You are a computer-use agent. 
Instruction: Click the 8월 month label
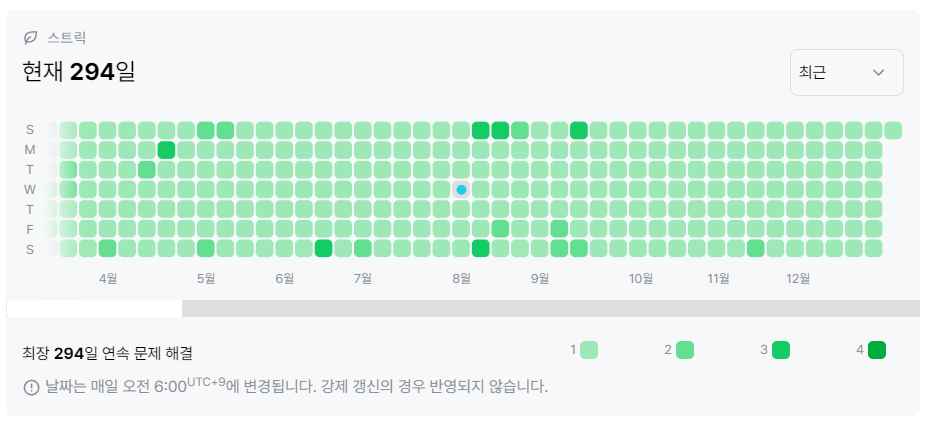(x=461, y=278)
